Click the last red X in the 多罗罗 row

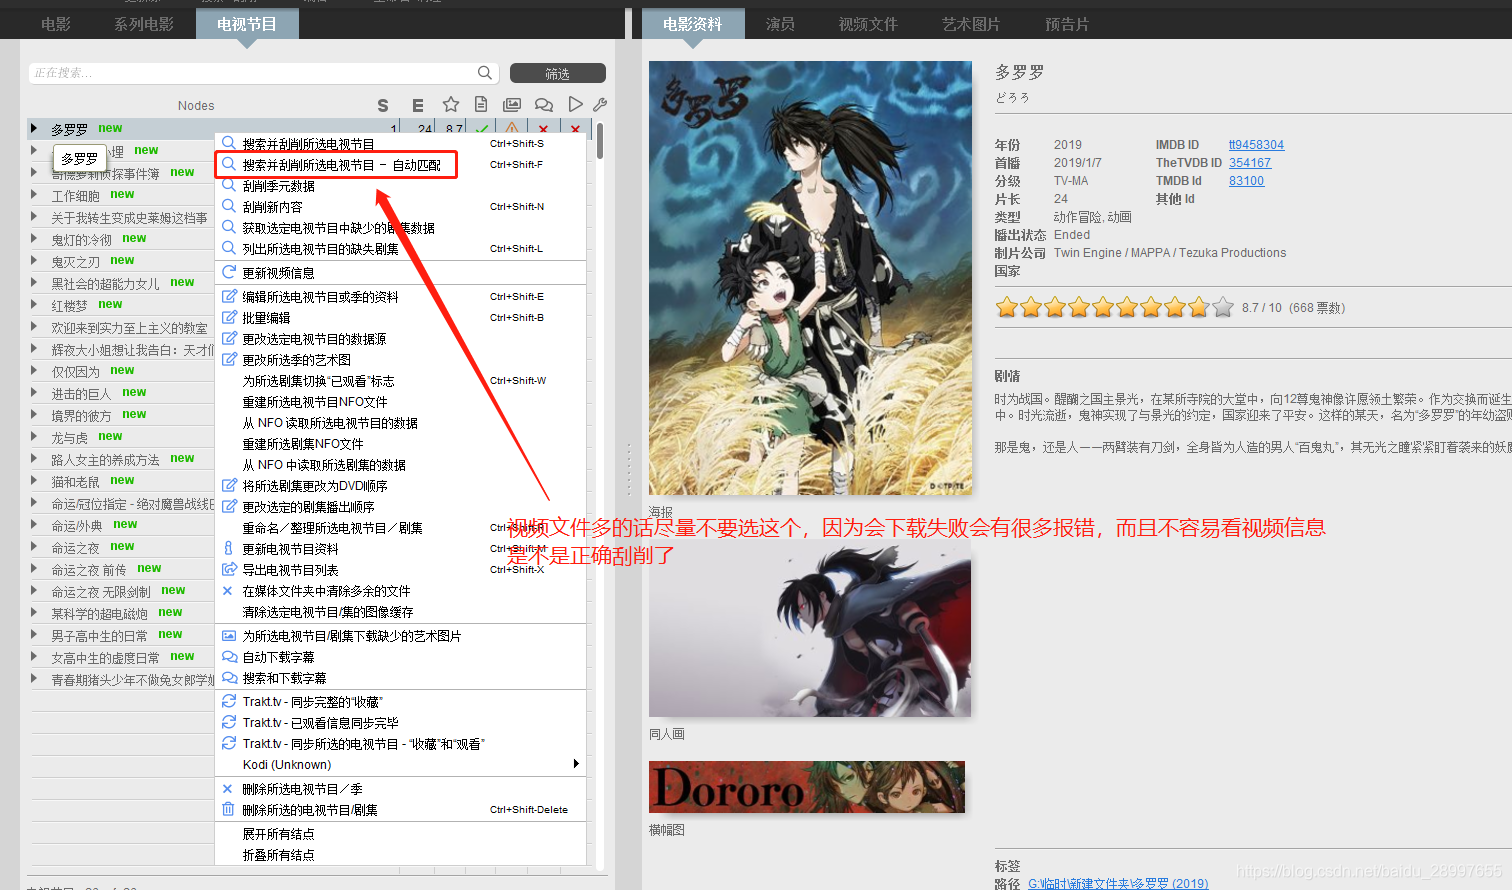(575, 129)
